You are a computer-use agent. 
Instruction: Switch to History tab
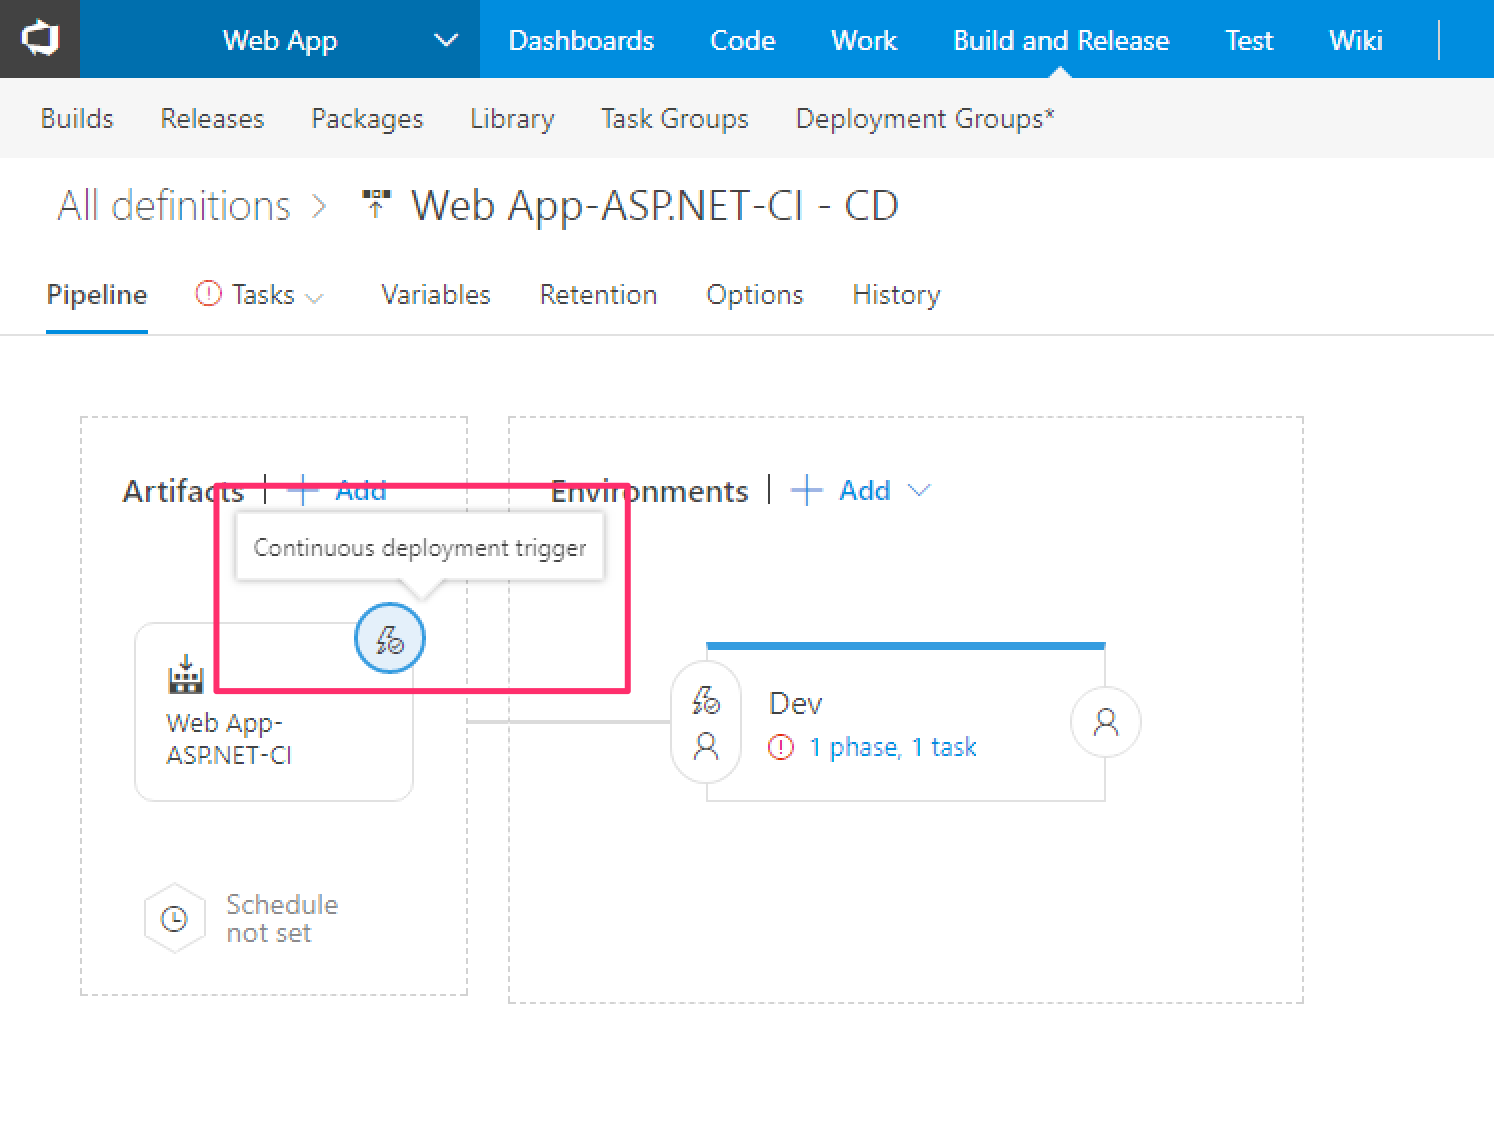pyautogui.click(x=896, y=295)
